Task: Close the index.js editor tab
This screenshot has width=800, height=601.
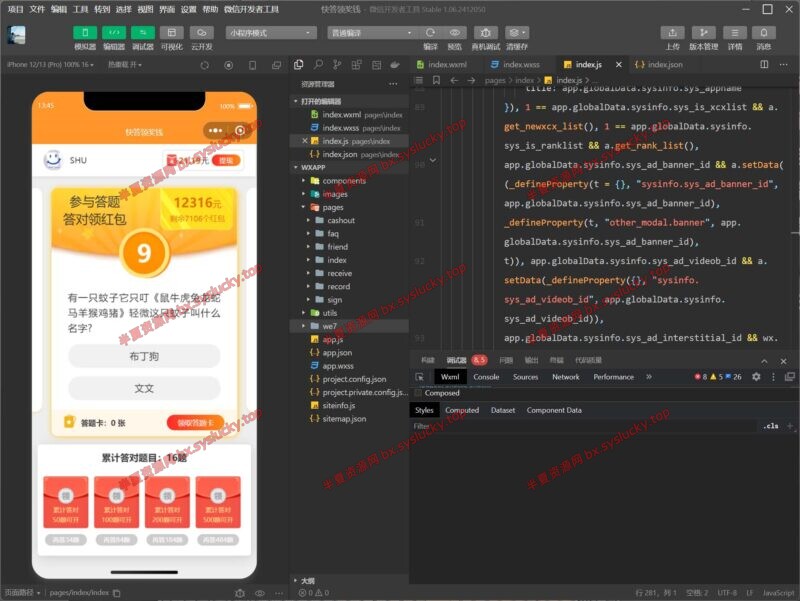Action: [618, 65]
